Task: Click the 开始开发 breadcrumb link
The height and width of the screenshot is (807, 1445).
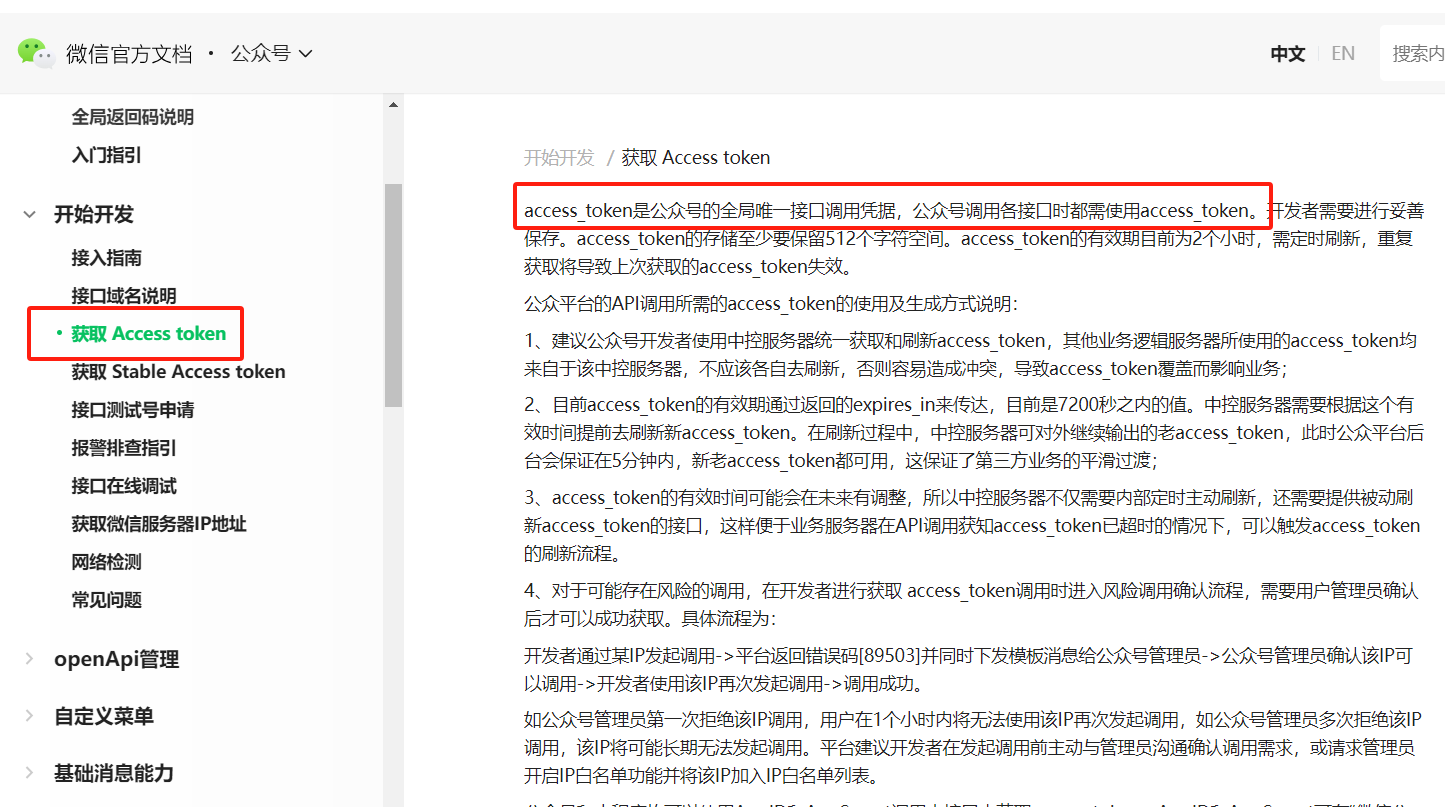Action: tap(559, 157)
